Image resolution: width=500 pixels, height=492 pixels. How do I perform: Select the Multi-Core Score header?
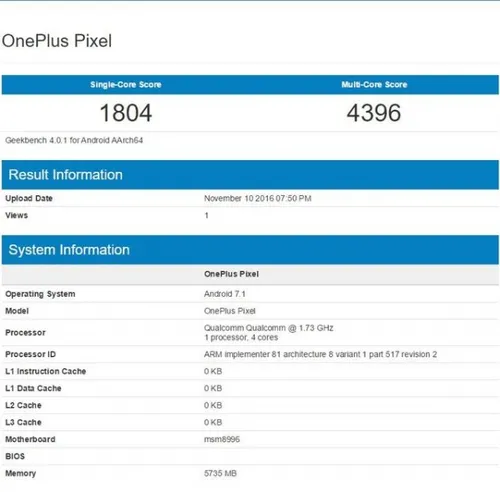[x=374, y=85]
